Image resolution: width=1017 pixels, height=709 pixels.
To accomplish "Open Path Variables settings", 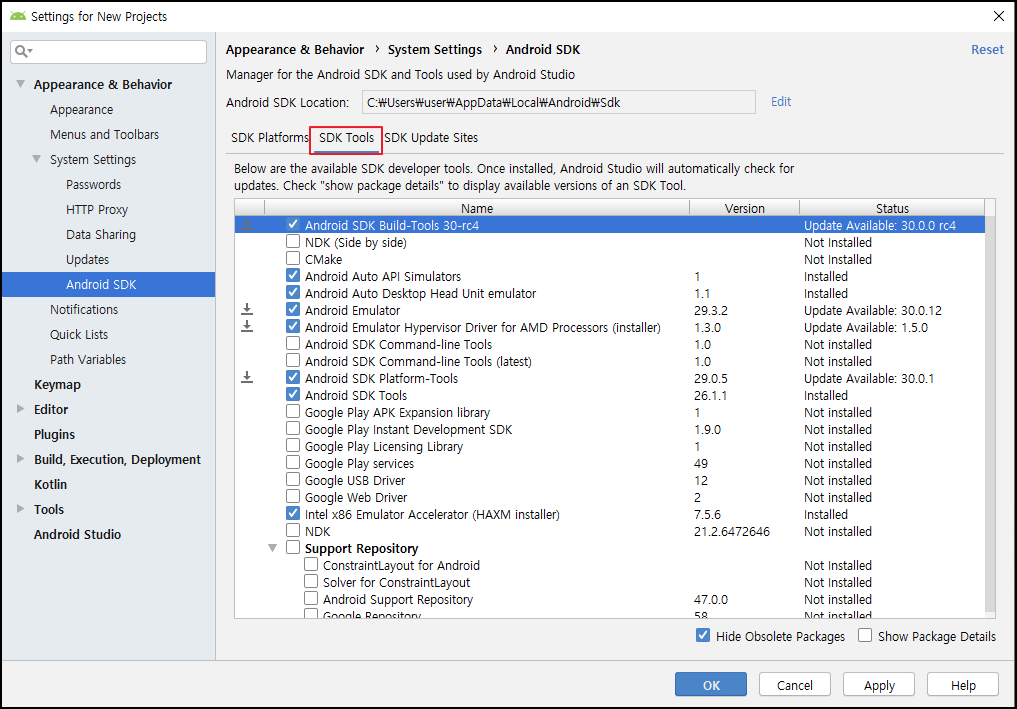I will coord(88,359).
